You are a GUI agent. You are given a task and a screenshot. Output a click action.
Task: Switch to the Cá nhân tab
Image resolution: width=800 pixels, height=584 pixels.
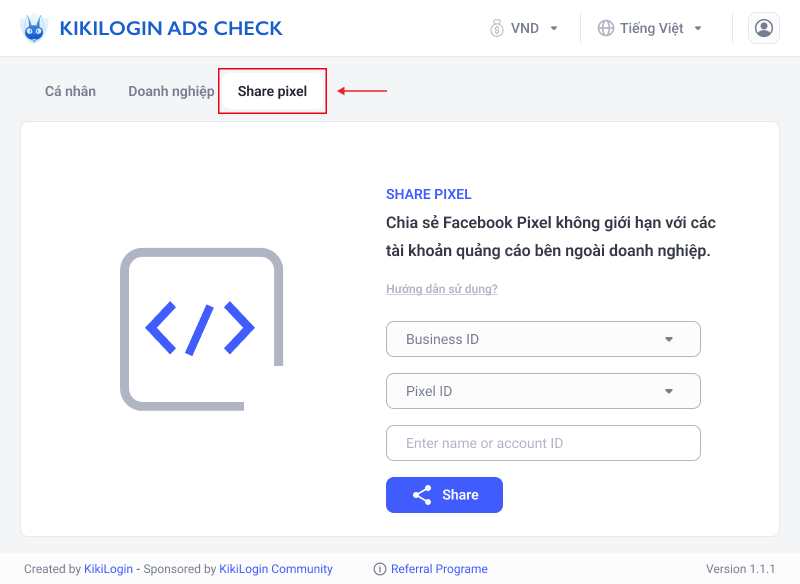[70, 91]
